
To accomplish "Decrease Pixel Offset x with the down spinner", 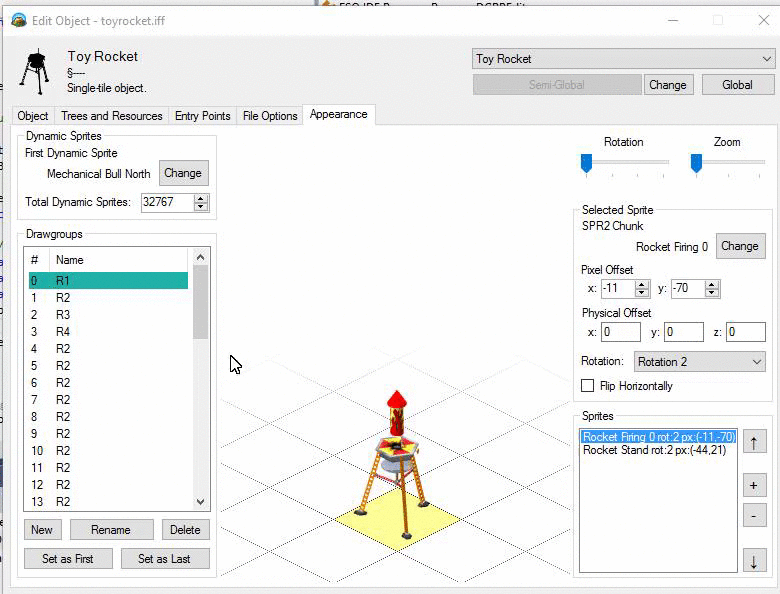I will tap(642, 293).
